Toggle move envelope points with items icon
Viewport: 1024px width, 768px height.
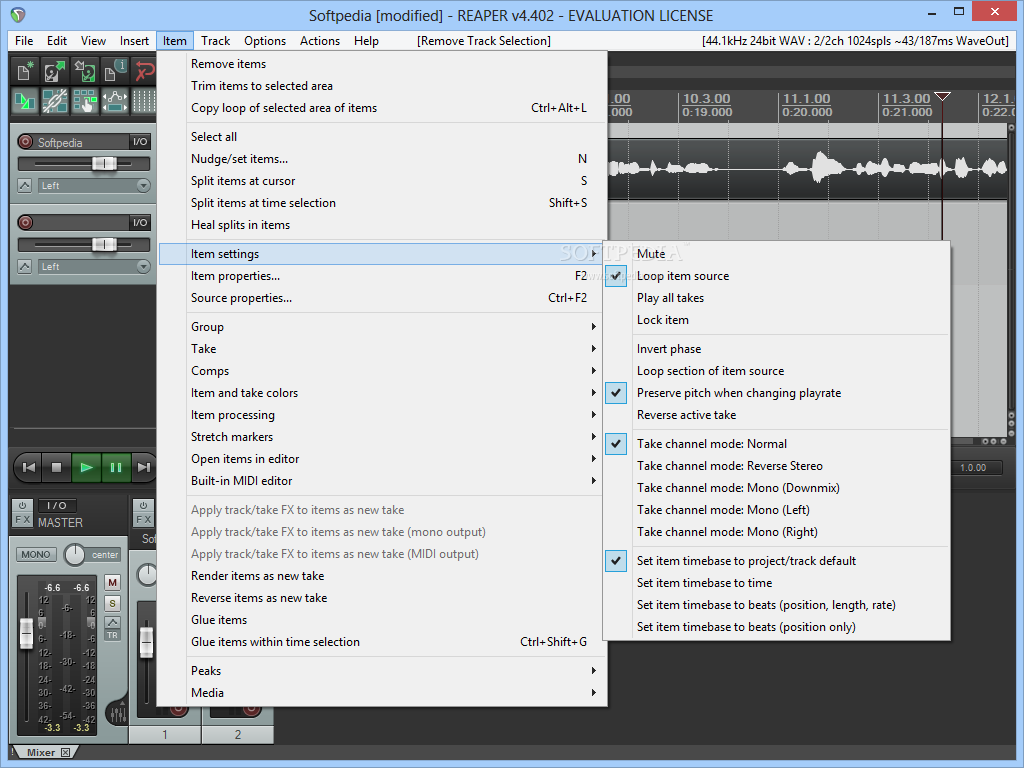pyautogui.click(x=115, y=101)
